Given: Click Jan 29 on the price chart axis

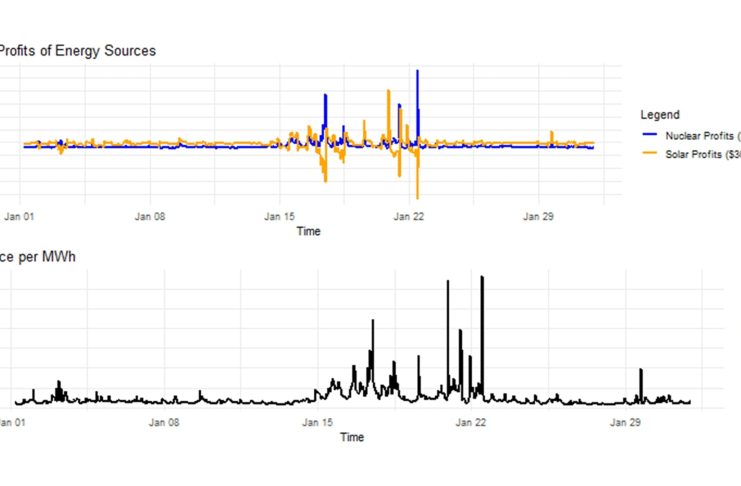Looking at the screenshot, I should [626, 423].
